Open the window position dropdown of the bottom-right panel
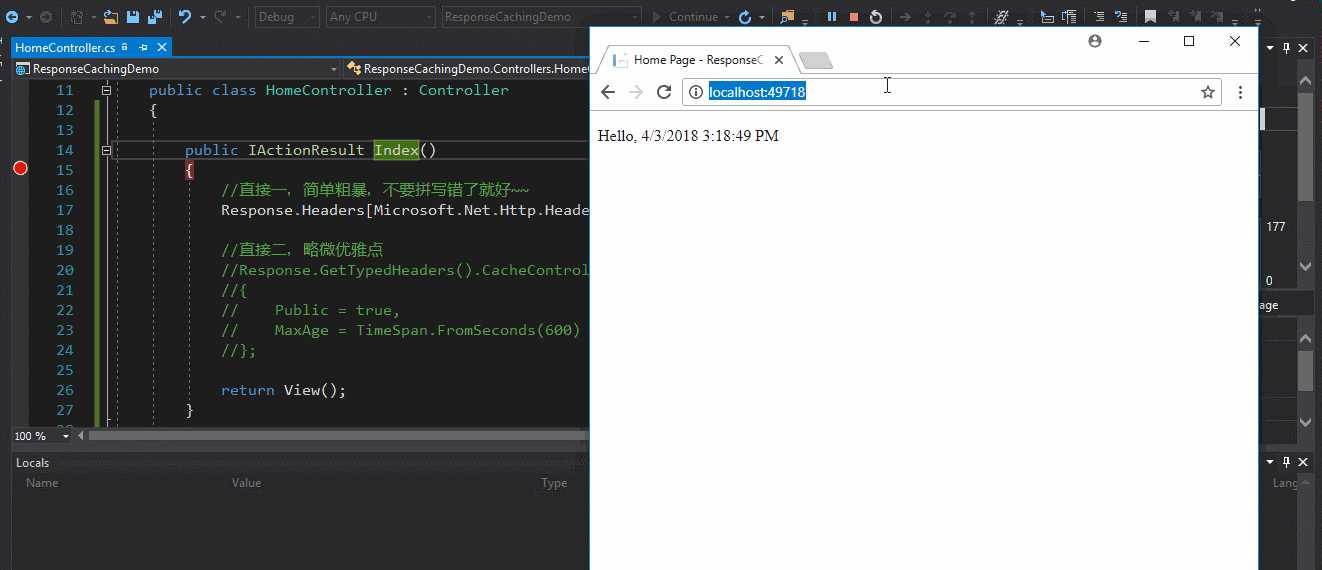Image resolution: width=1322 pixels, height=570 pixels. pos(1270,461)
